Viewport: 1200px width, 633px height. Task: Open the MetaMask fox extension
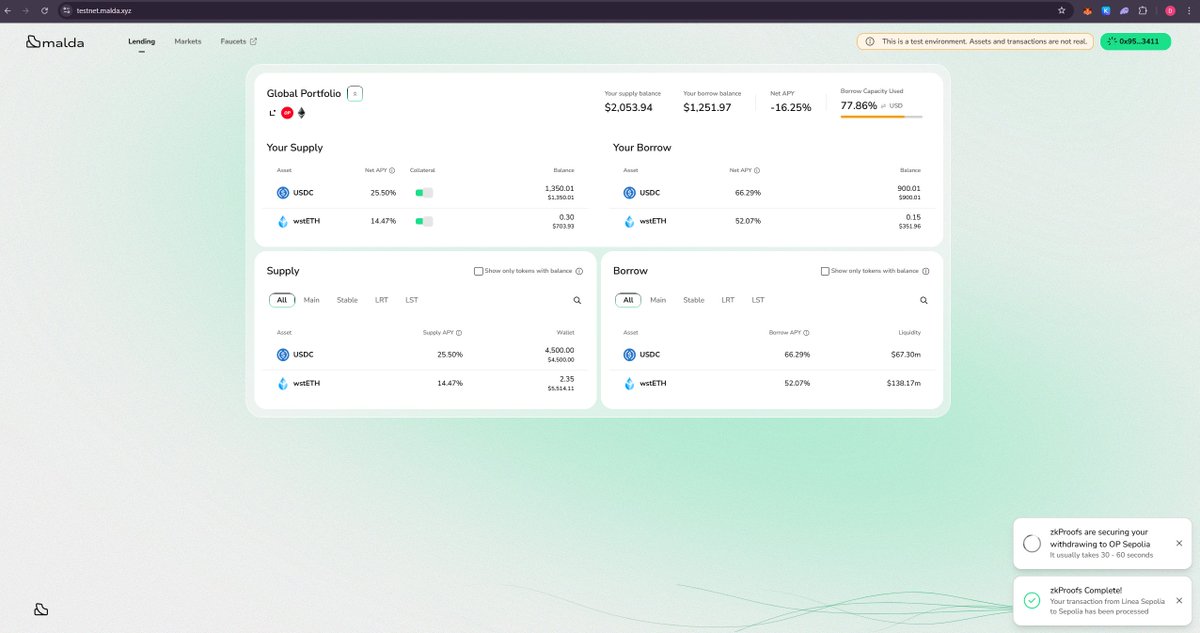[1088, 10]
